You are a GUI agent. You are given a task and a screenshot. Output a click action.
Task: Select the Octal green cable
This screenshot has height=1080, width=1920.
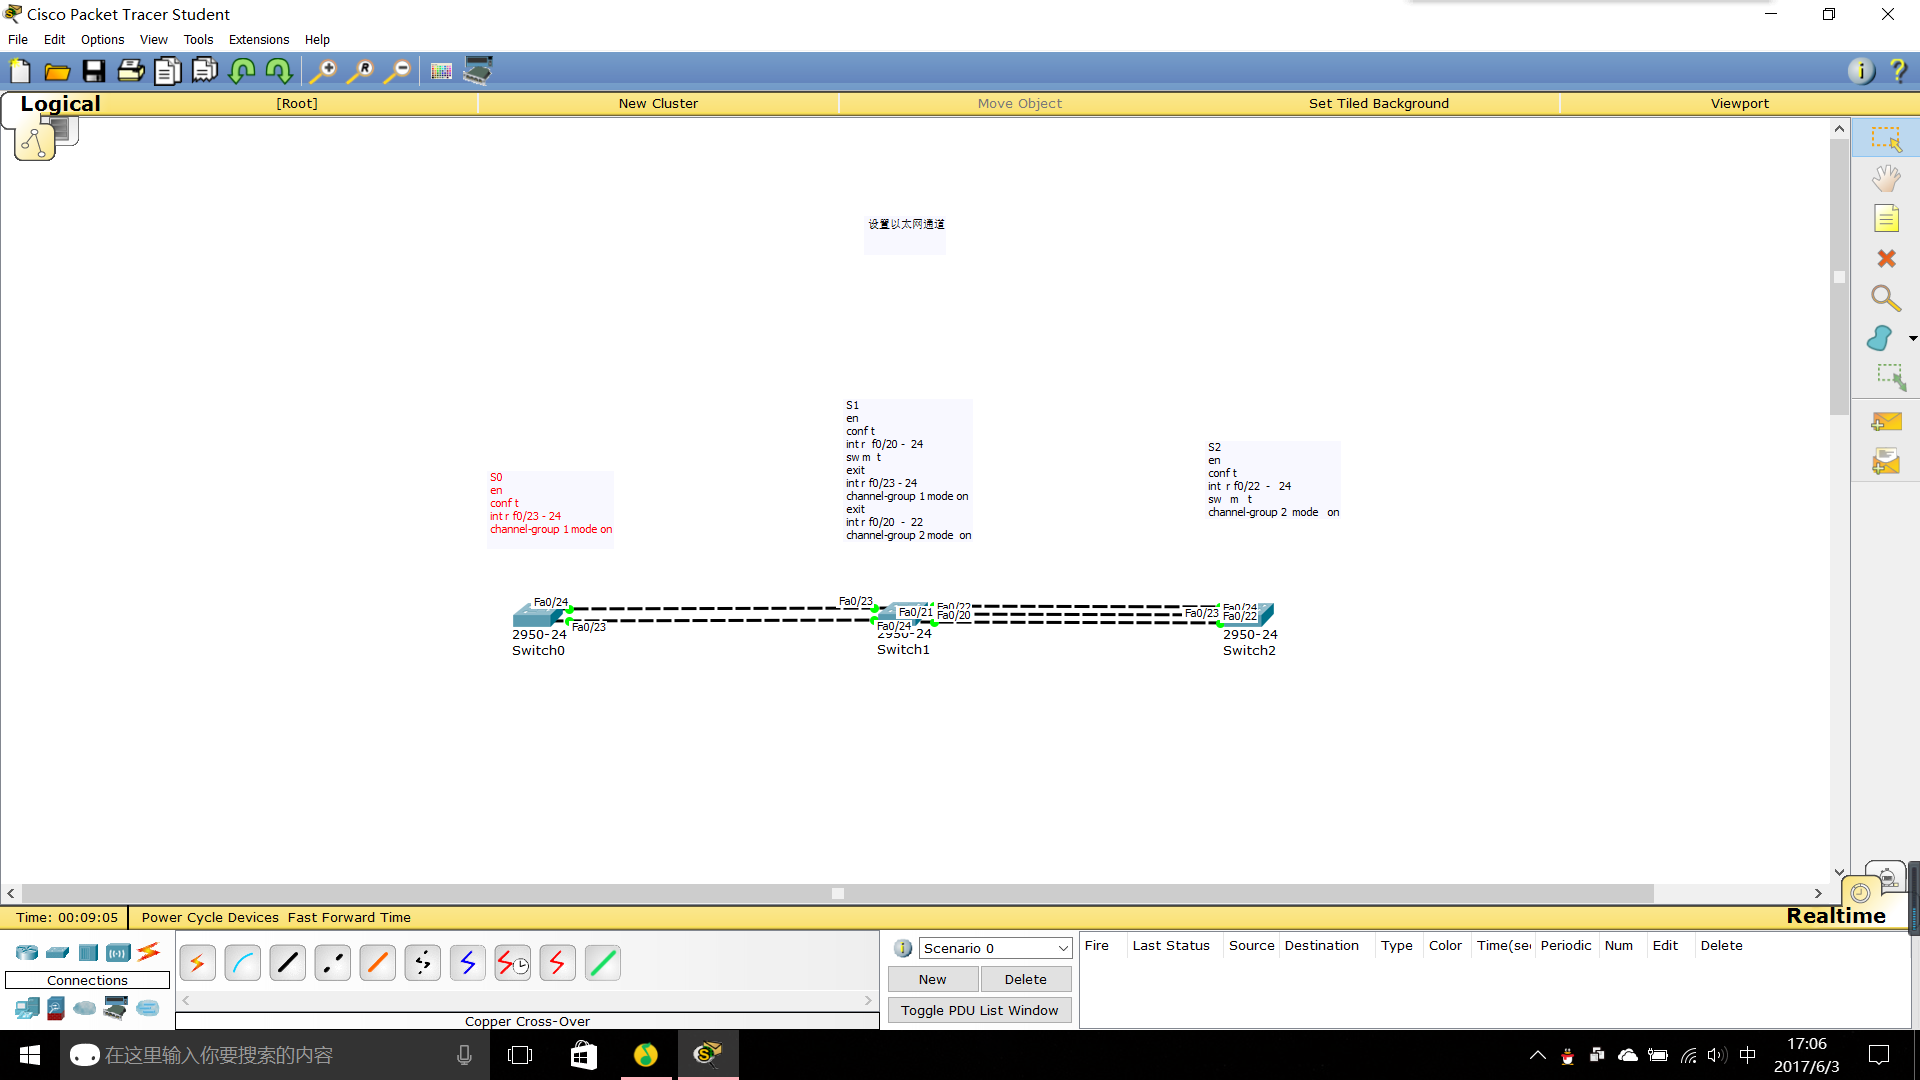[603, 963]
